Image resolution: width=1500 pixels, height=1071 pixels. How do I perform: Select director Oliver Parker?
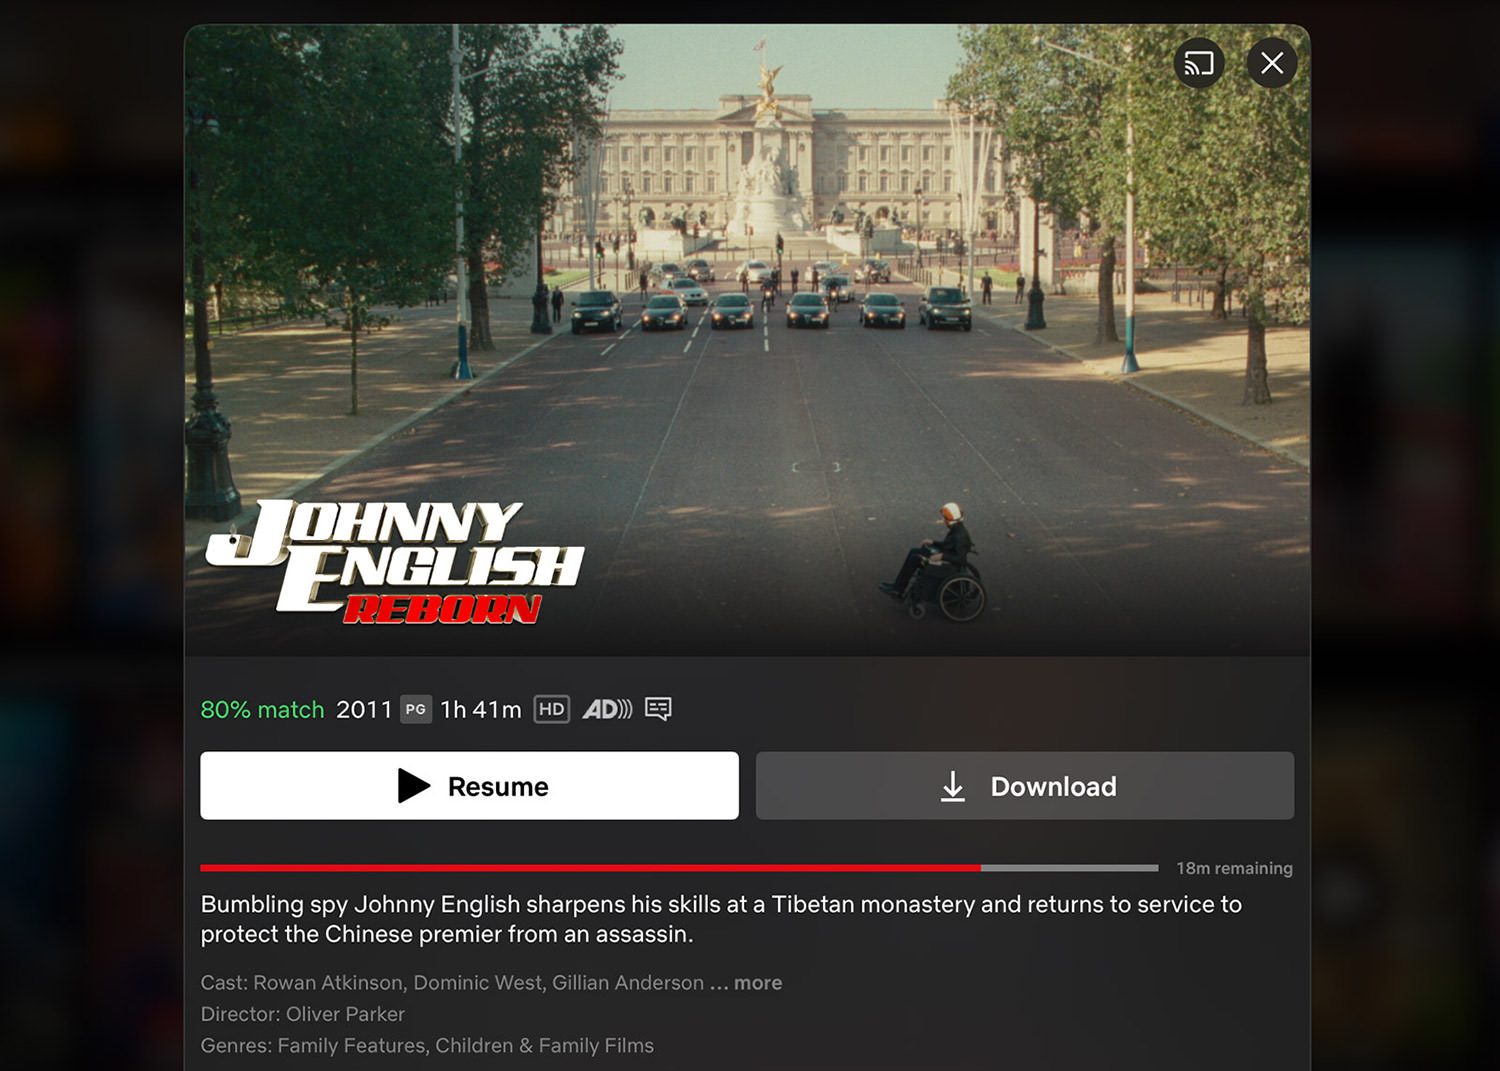tap(345, 1014)
